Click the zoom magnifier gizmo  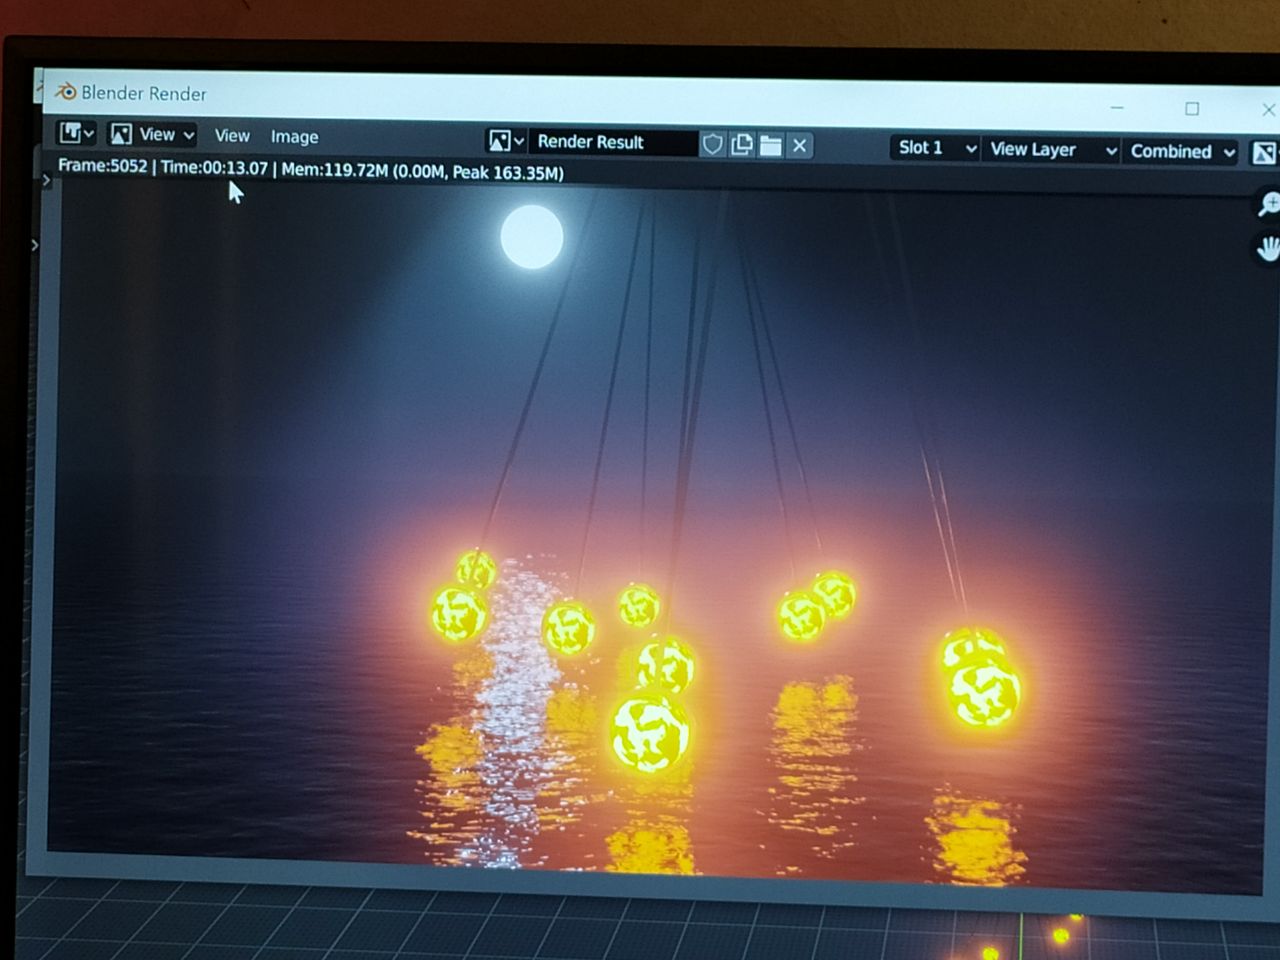[x=1268, y=204]
